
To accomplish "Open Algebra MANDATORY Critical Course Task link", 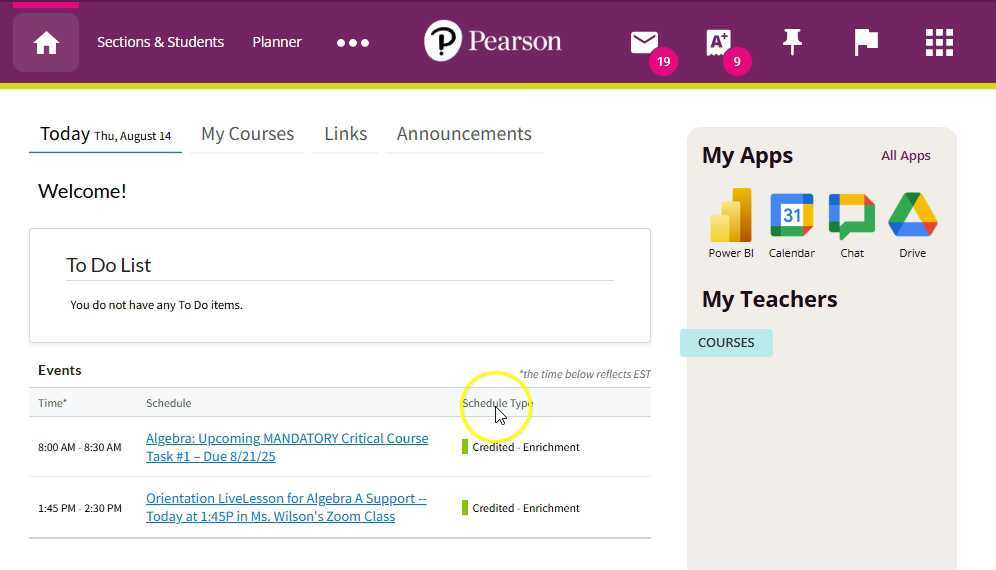I will (287, 447).
